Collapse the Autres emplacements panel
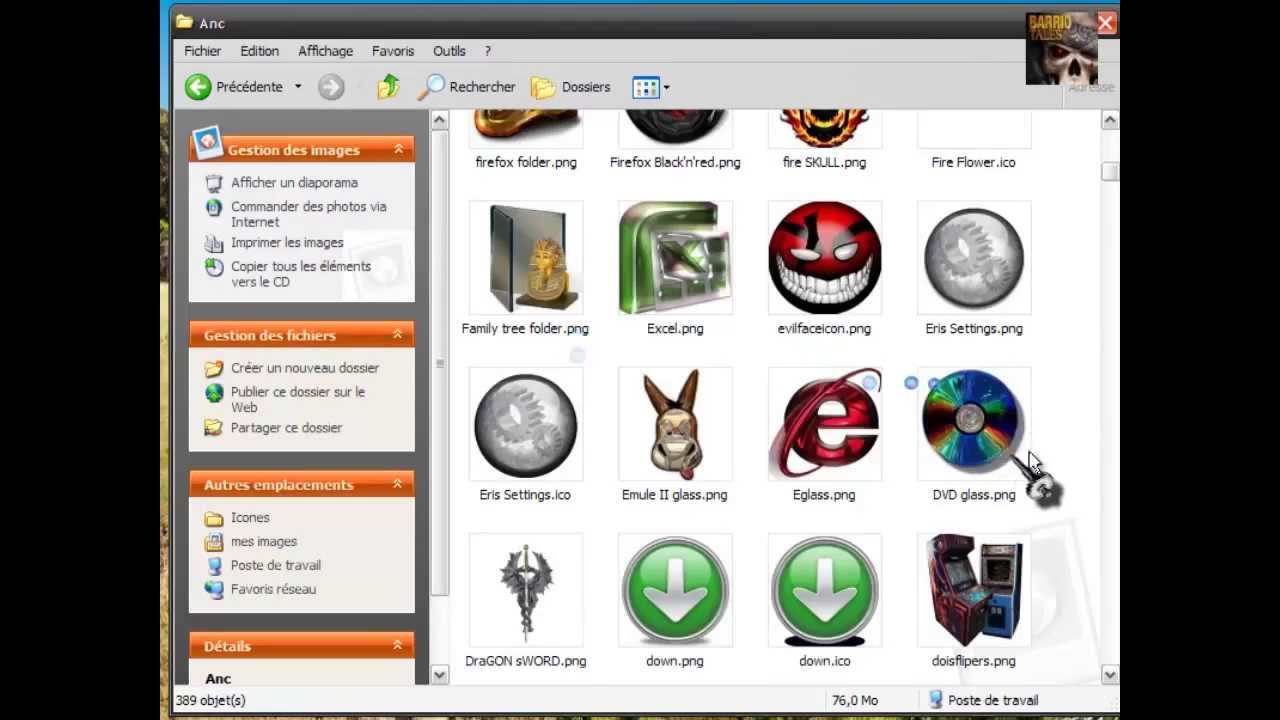 pos(398,484)
